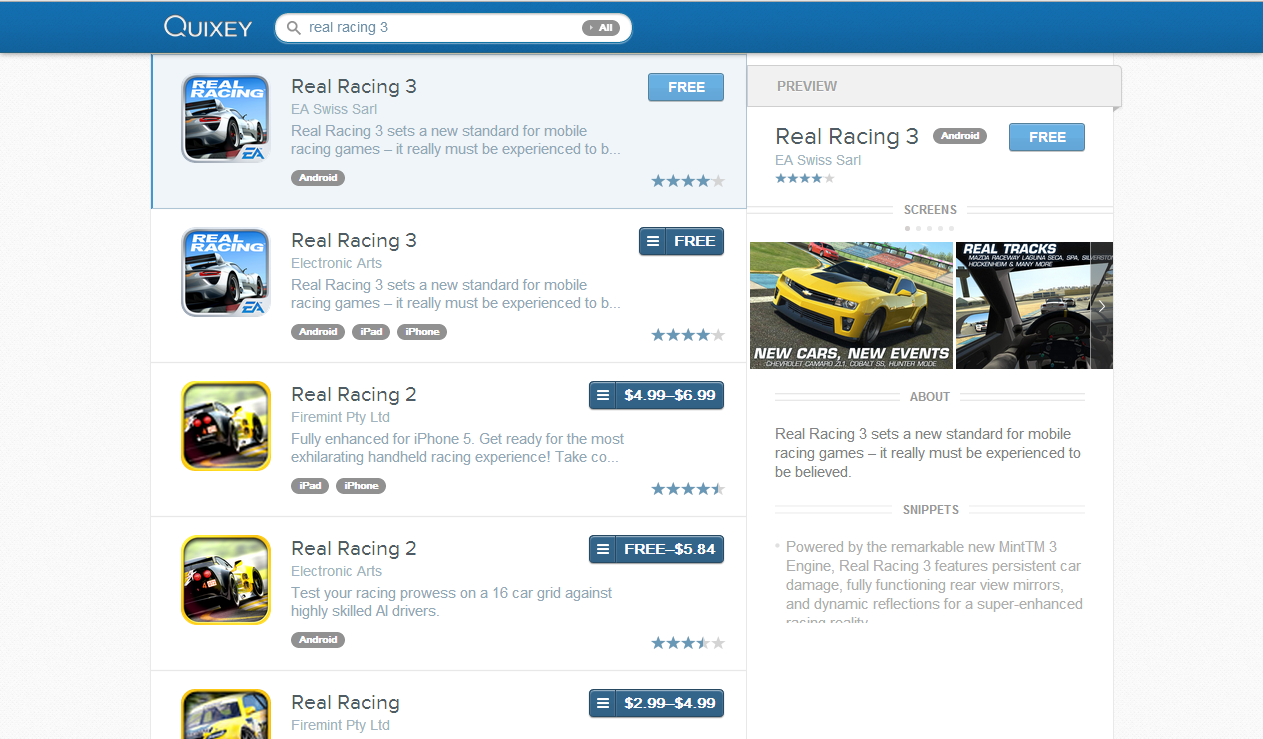This screenshot has height=739, width=1263.
Task: Click the Electronic Arts Real Racing 3 icon
Action: [x=225, y=272]
